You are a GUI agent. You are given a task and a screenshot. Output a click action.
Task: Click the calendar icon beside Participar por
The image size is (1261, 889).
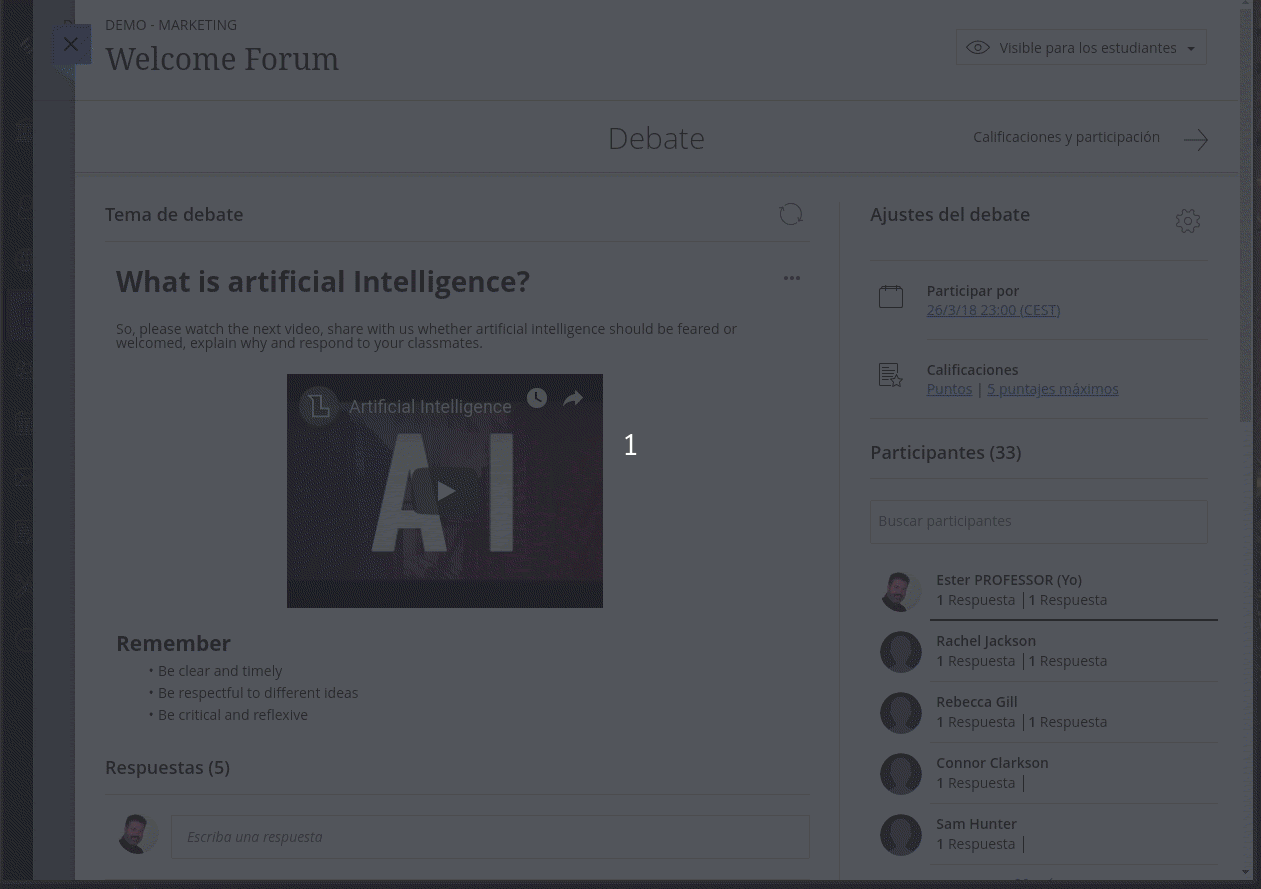pyautogui.click(x=891, y=296)
